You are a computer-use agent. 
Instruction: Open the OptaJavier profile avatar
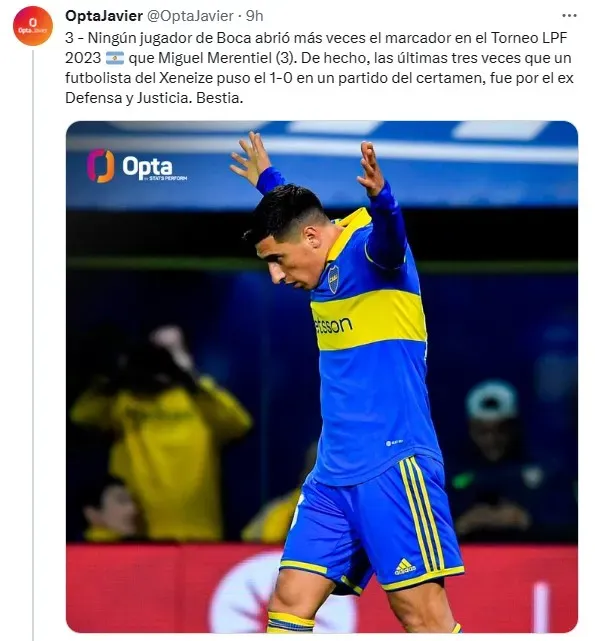pos(33,25)
